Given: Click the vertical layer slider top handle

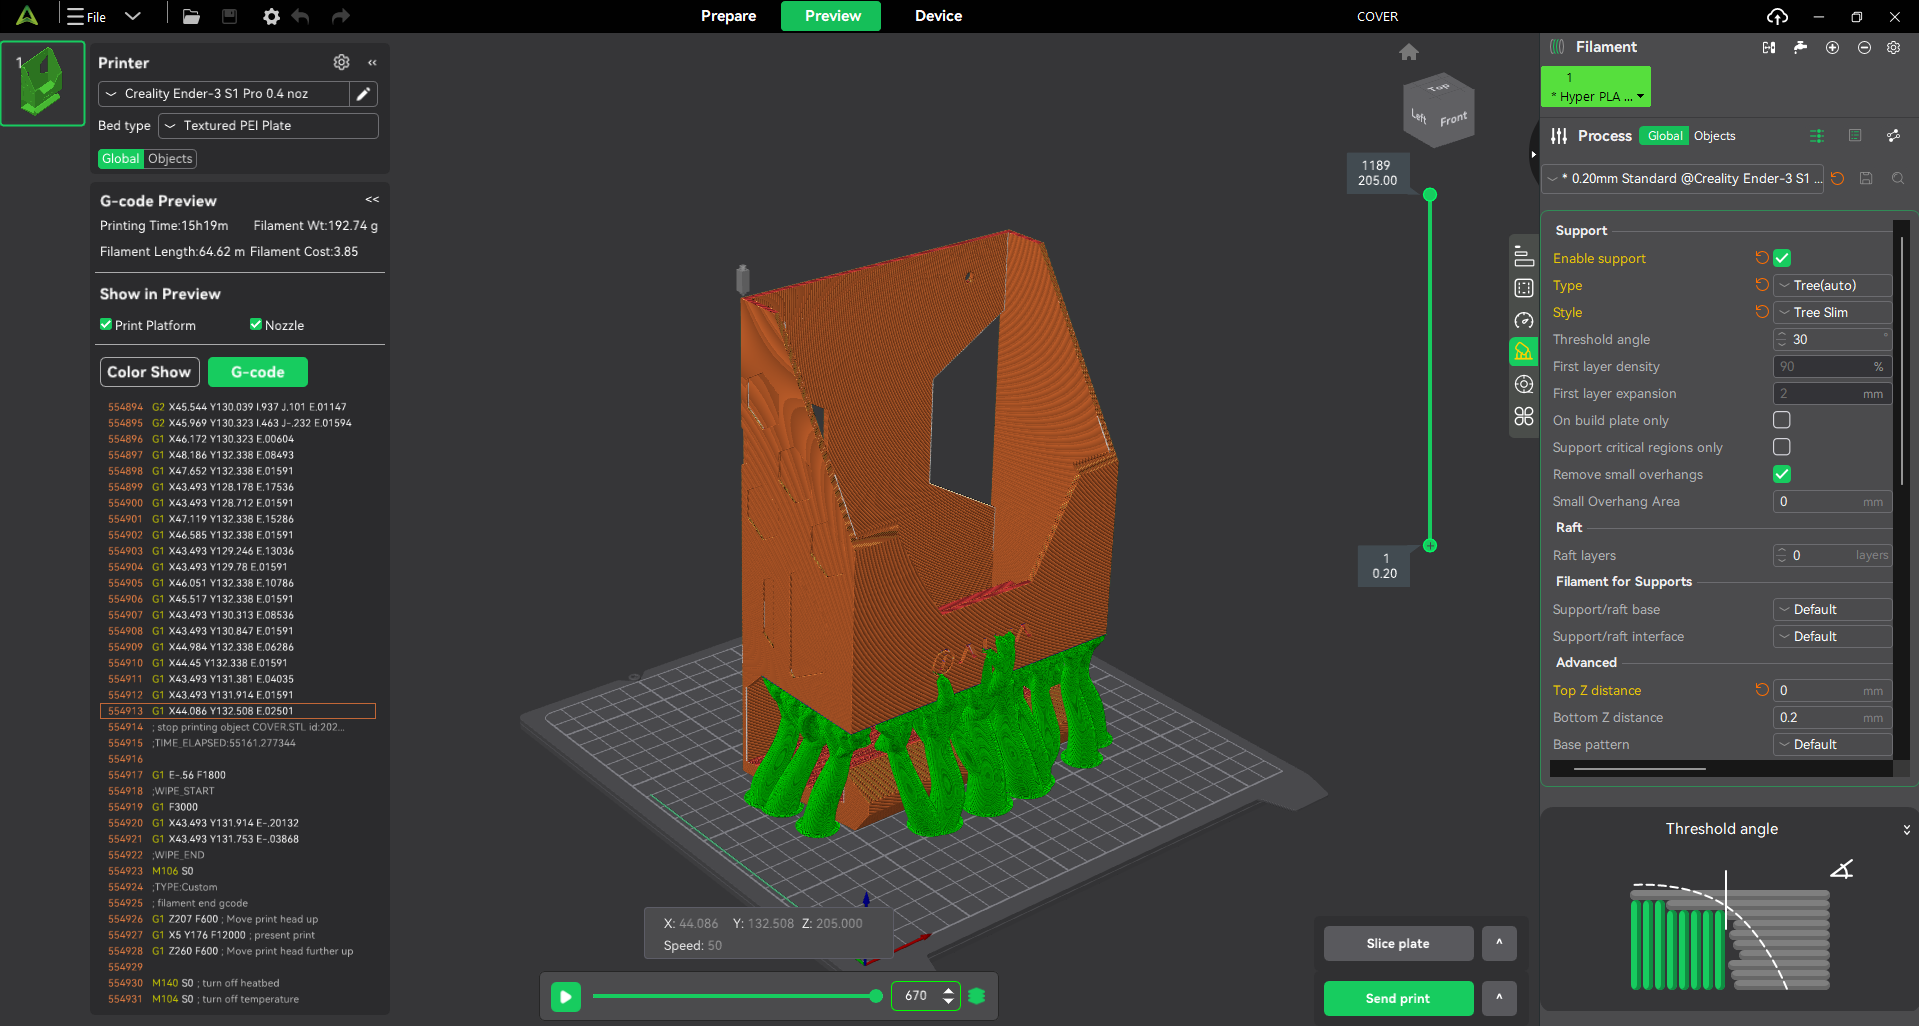Looking at the screenshot, I should point(1430,195).
